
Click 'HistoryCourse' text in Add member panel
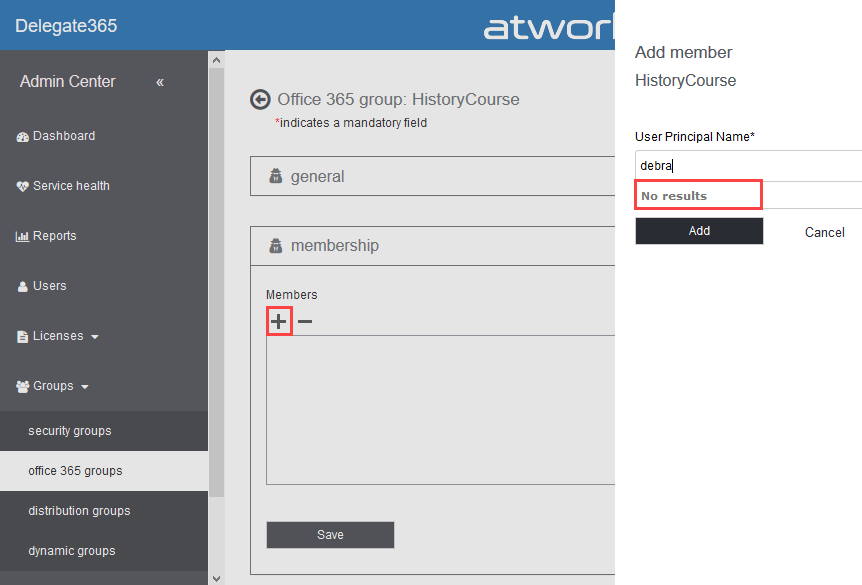(686, 81)
